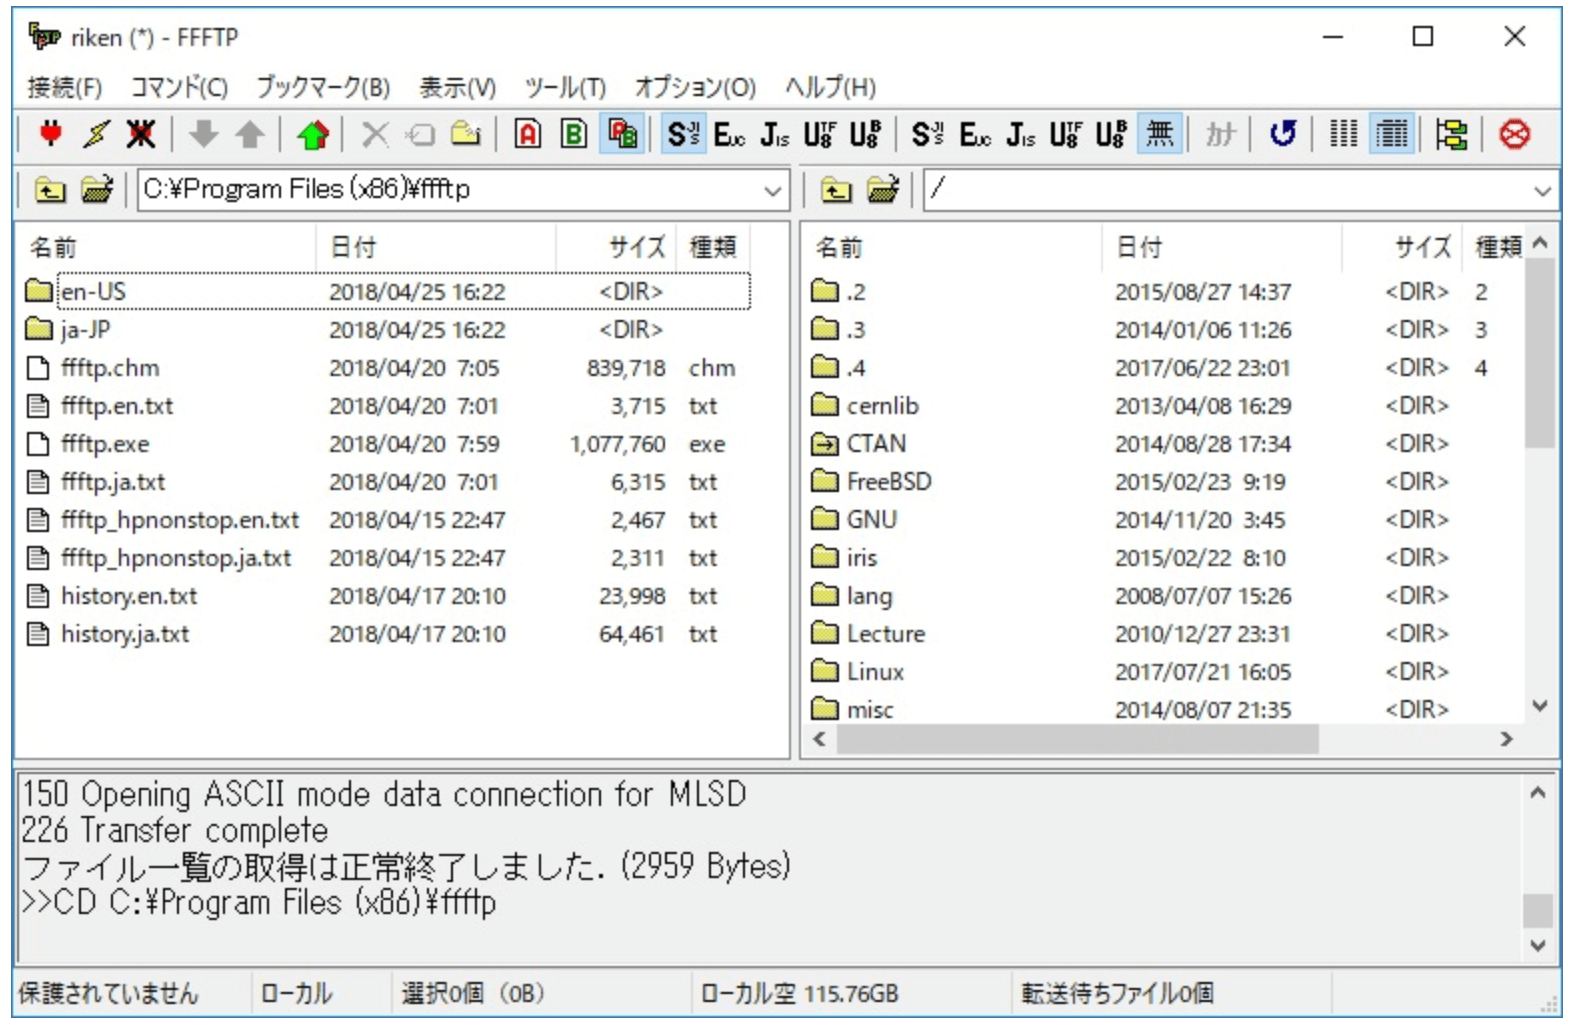Click the Download down-arrow icon
This screenshot has height=1030, width=1570.
(x=204, y=134)
